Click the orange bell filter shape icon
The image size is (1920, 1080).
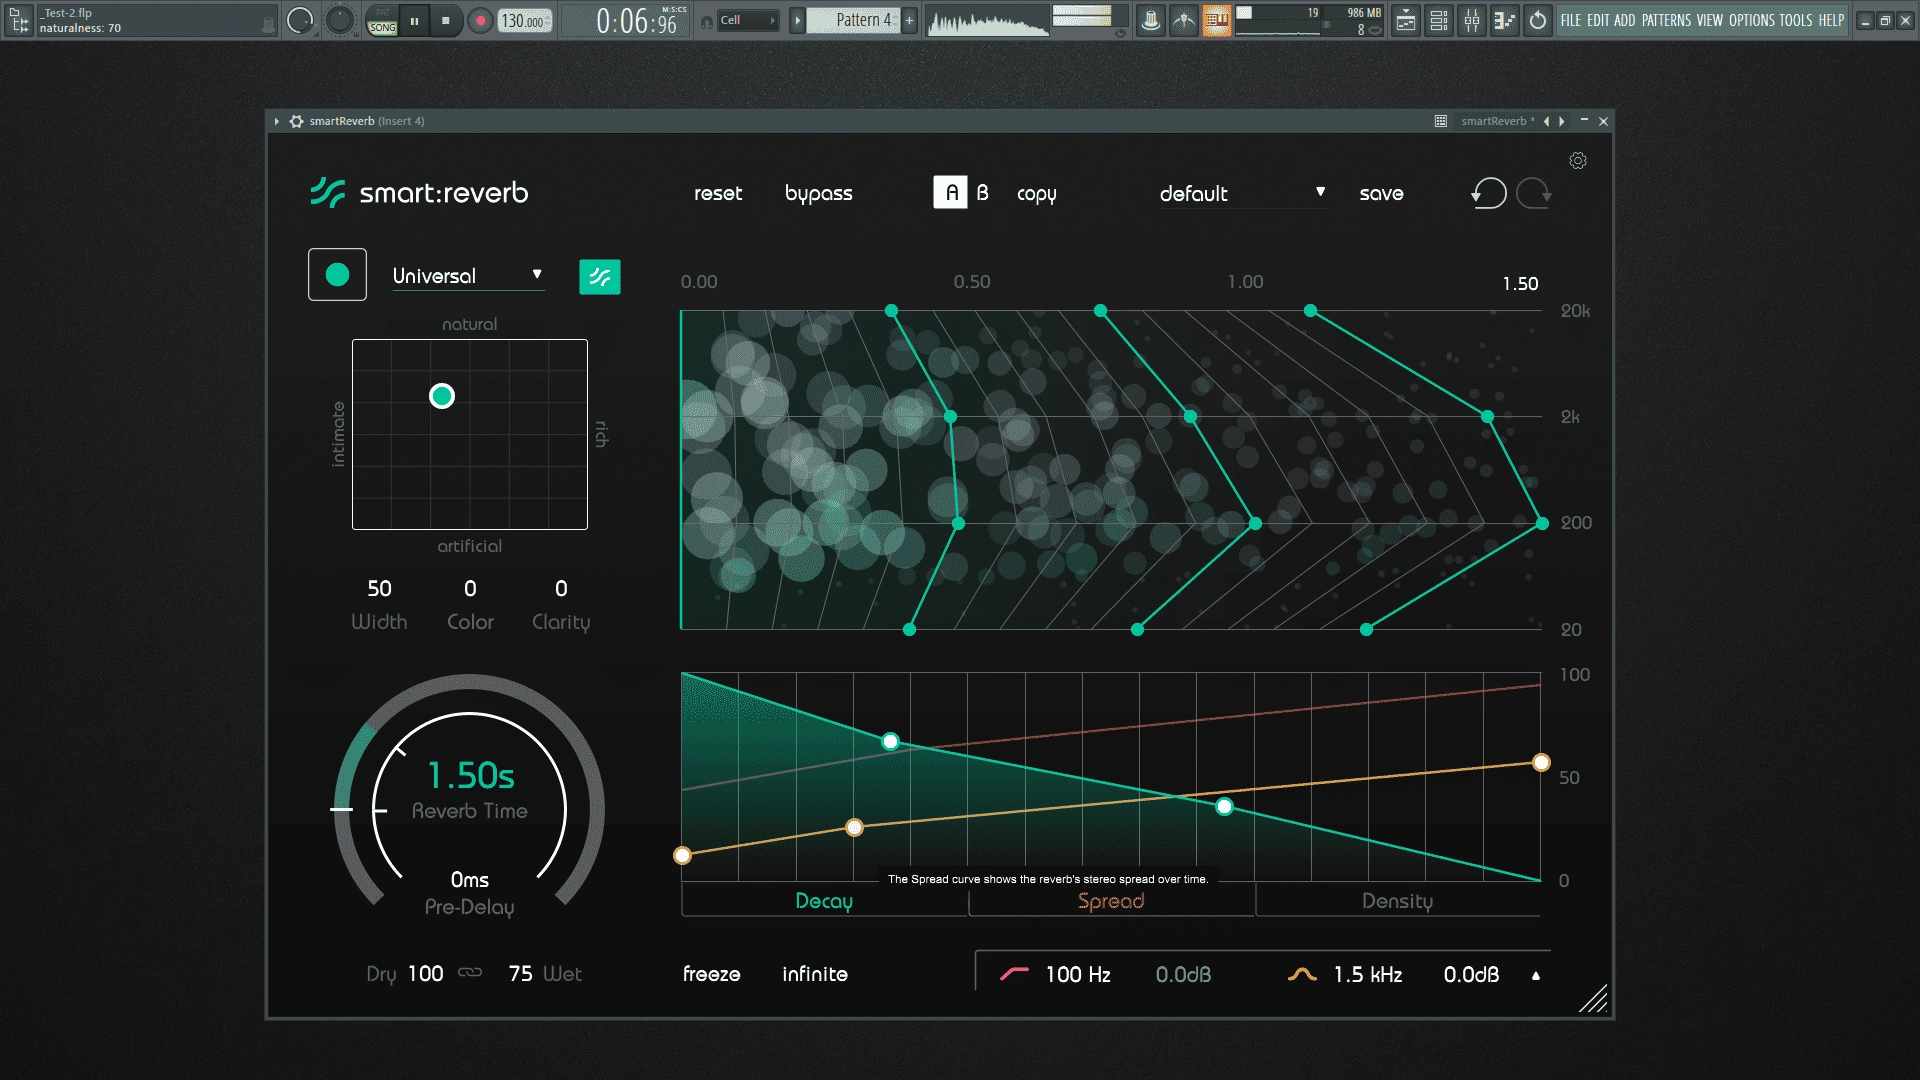tap(1302, 974)
